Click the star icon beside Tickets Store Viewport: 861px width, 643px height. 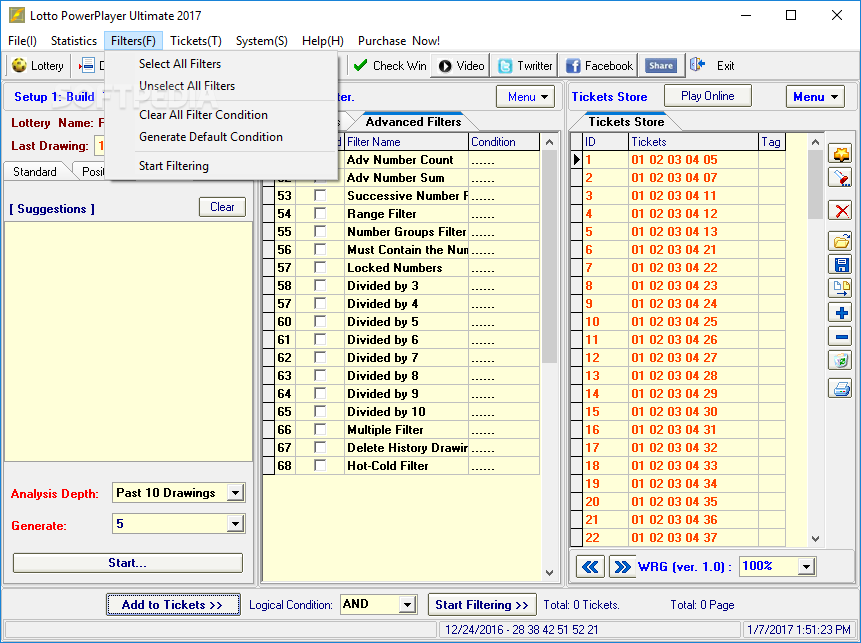(x=841, y=154)
